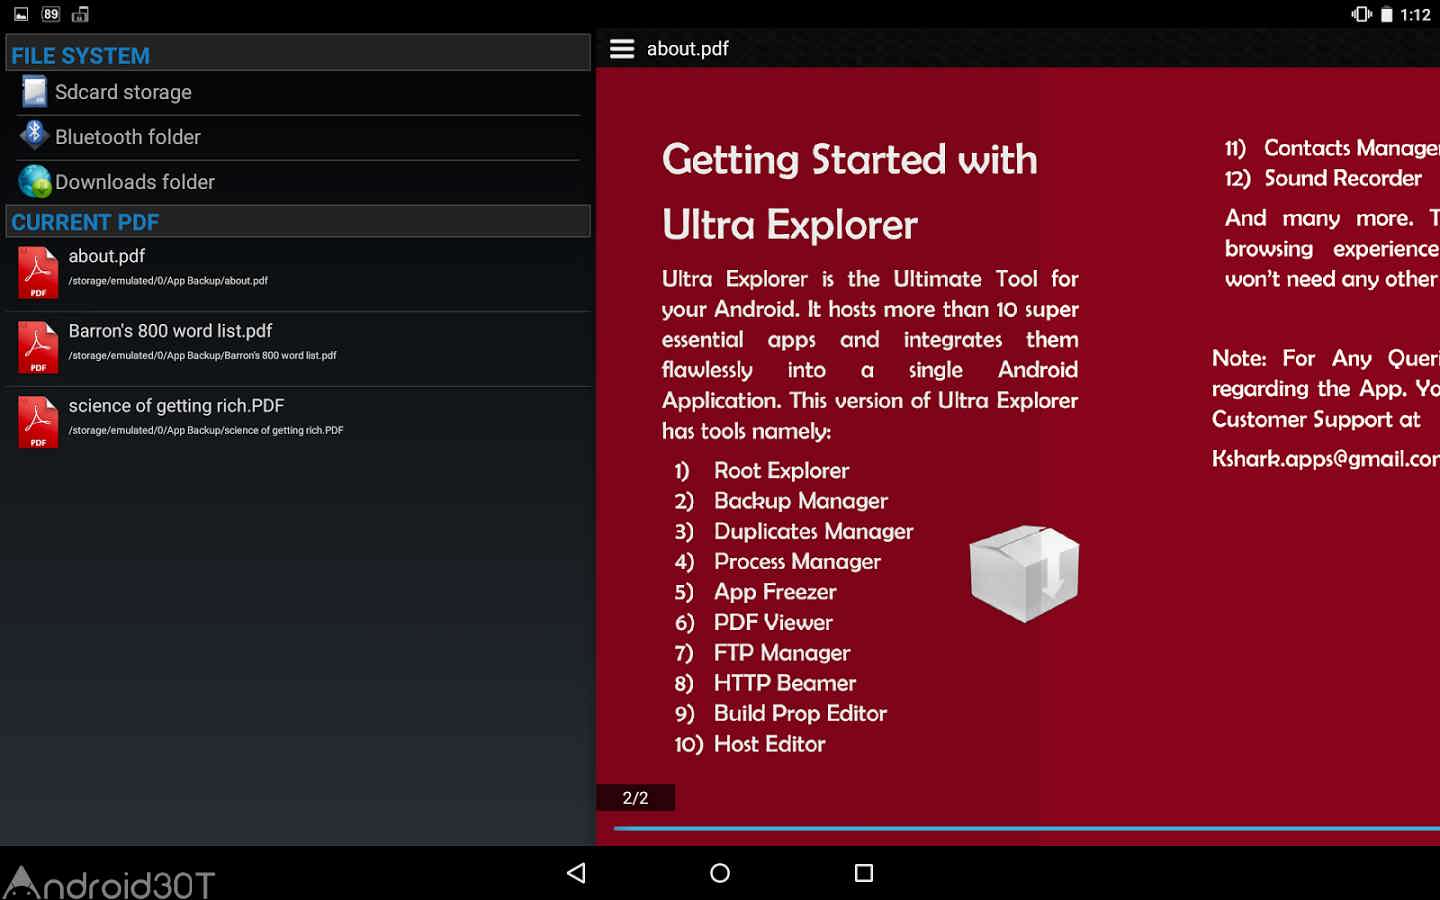Image resolution: width=1440 pixels, height=900 pixels.
Task: Click 'Root Explorer' in the tools list
Action: click(x=781, y=470)
